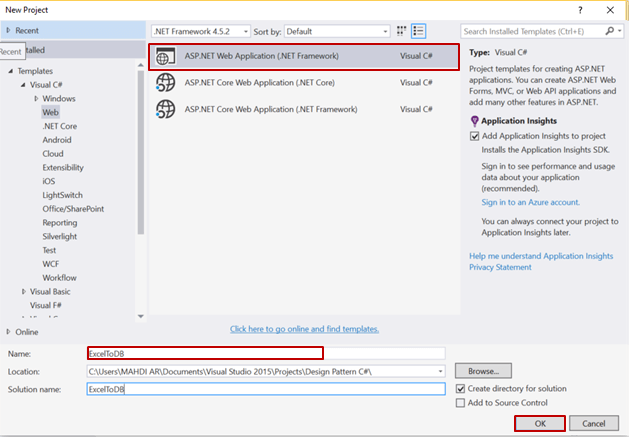Toggle Add Application Insights to project
The image size is (629, 437).
pyautogui.click(x=475, y=136)
